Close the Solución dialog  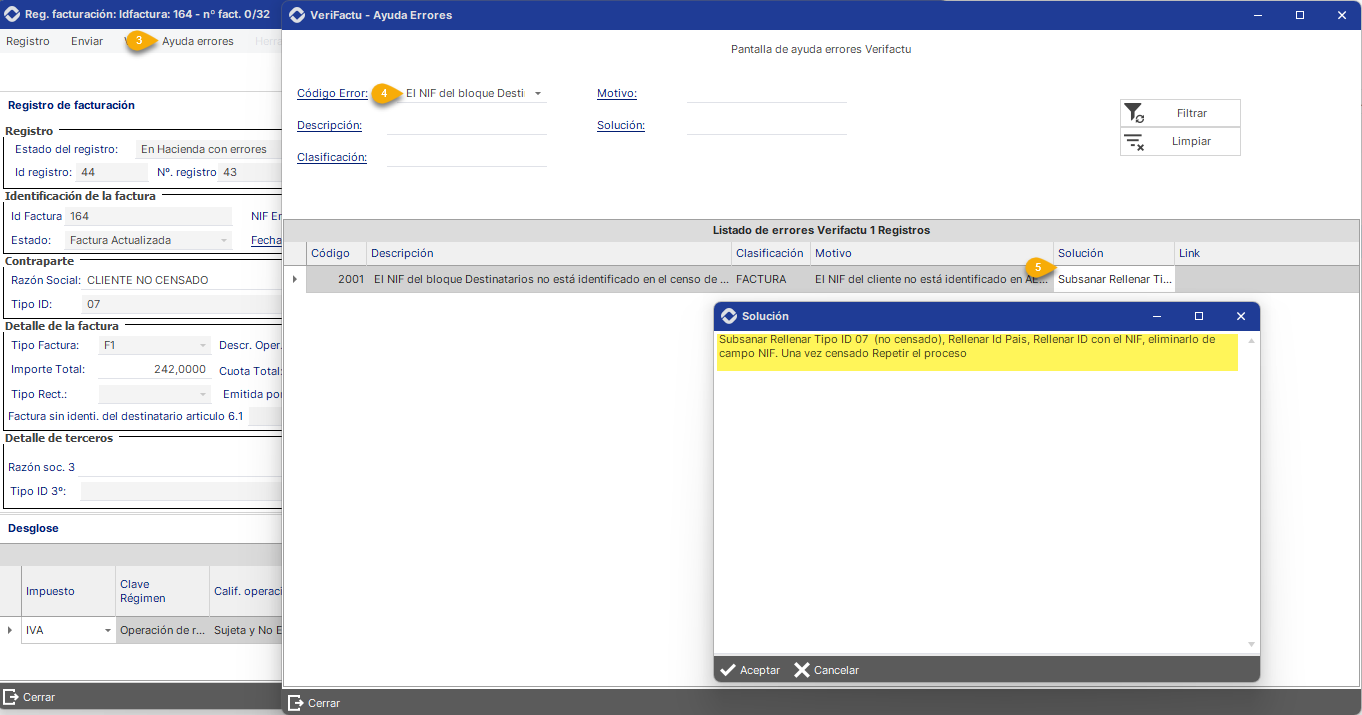click(1240, 316)
